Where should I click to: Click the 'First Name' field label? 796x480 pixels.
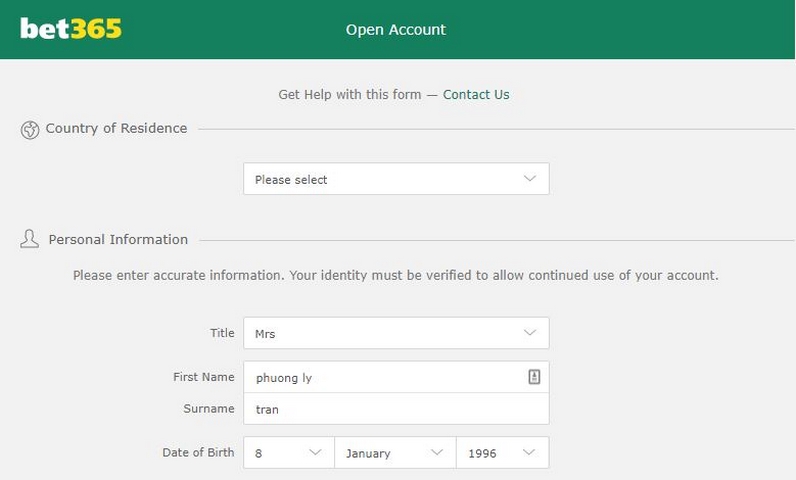pyautogui.click(x=204, y=377)
